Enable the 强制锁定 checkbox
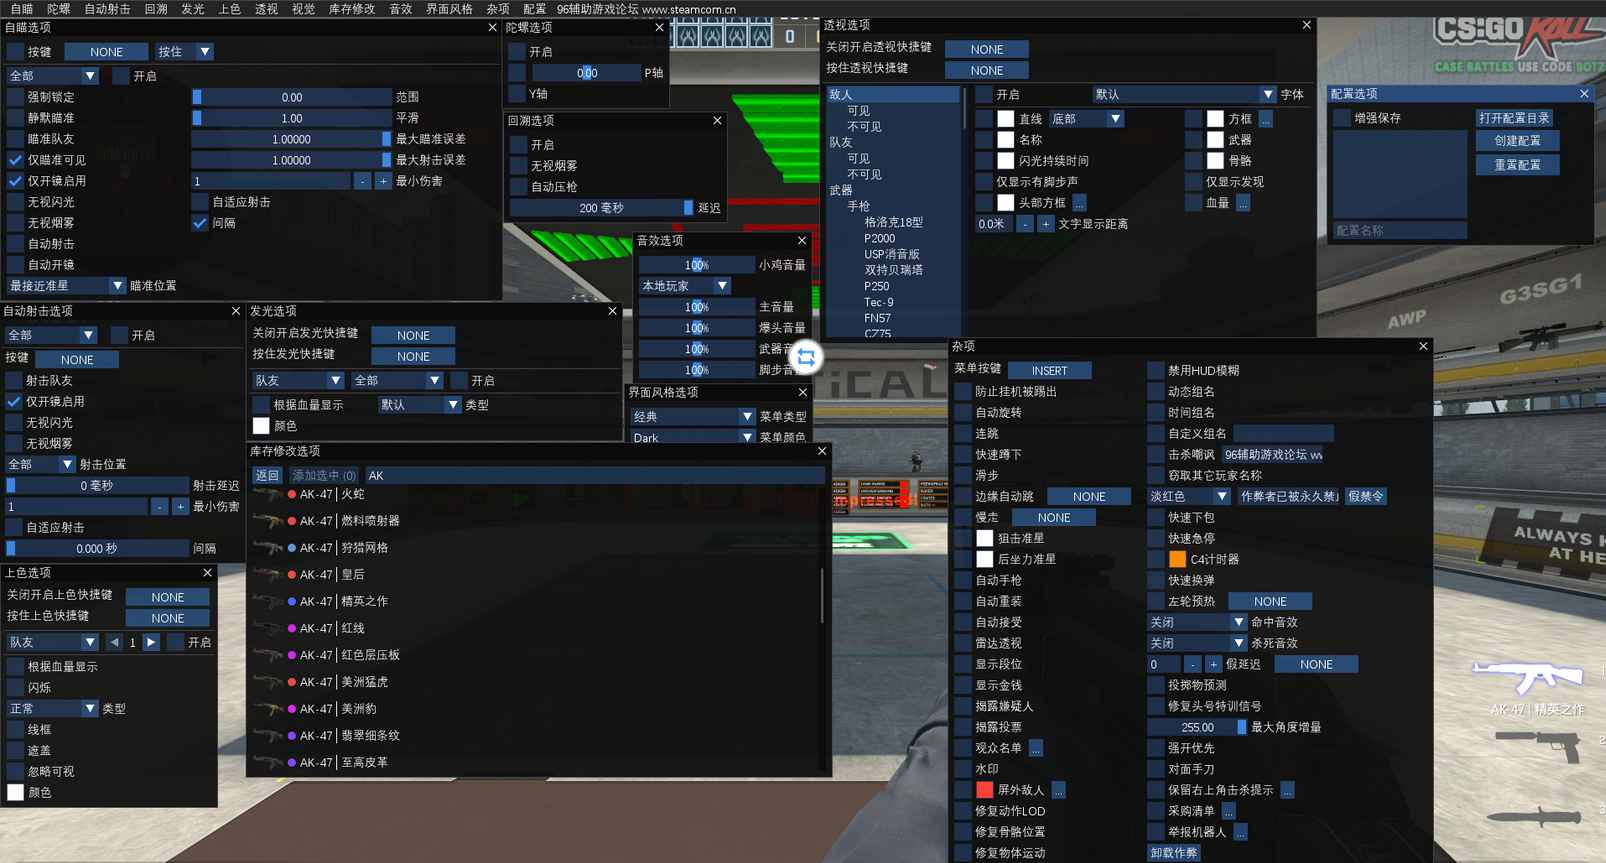Image resolution: width=1606 pixels, height=863 pixels. pyautogui.click(x=15, y=97)
